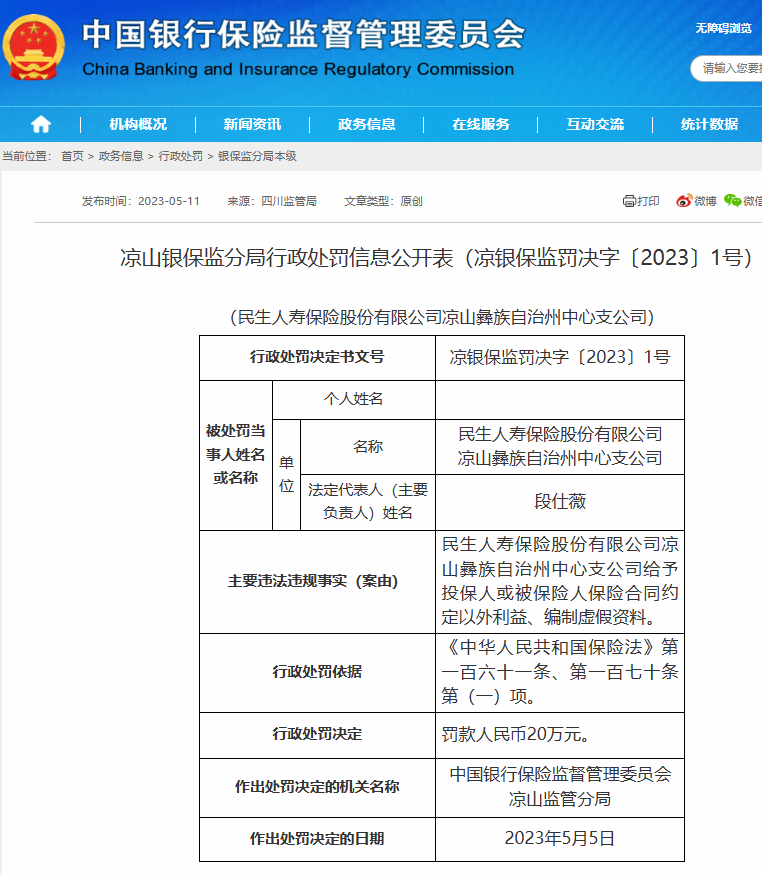Click the home icon in navigation bar
Screen dimensions: 762x875
[x=40, y=124]
